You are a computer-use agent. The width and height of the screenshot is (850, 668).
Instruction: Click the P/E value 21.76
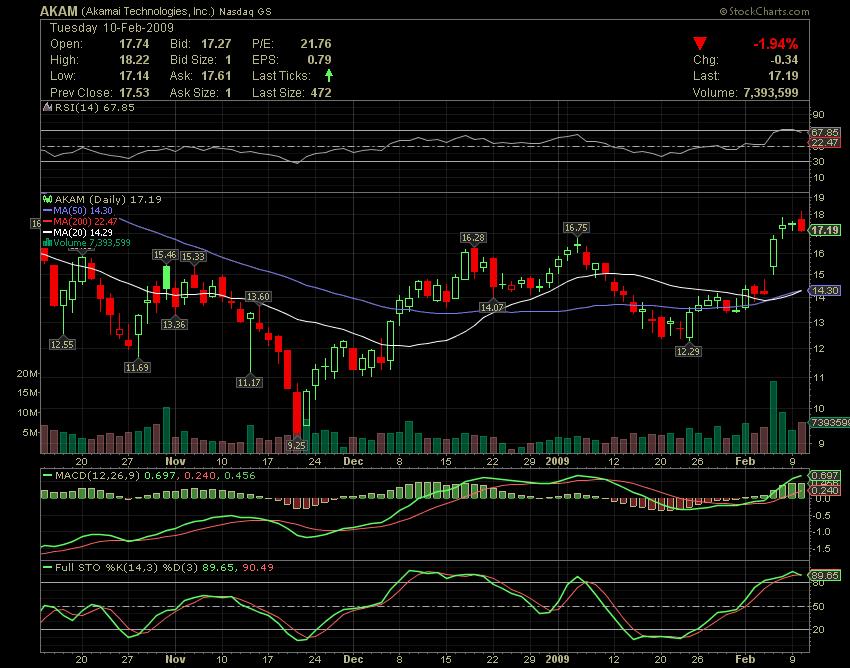316,44
